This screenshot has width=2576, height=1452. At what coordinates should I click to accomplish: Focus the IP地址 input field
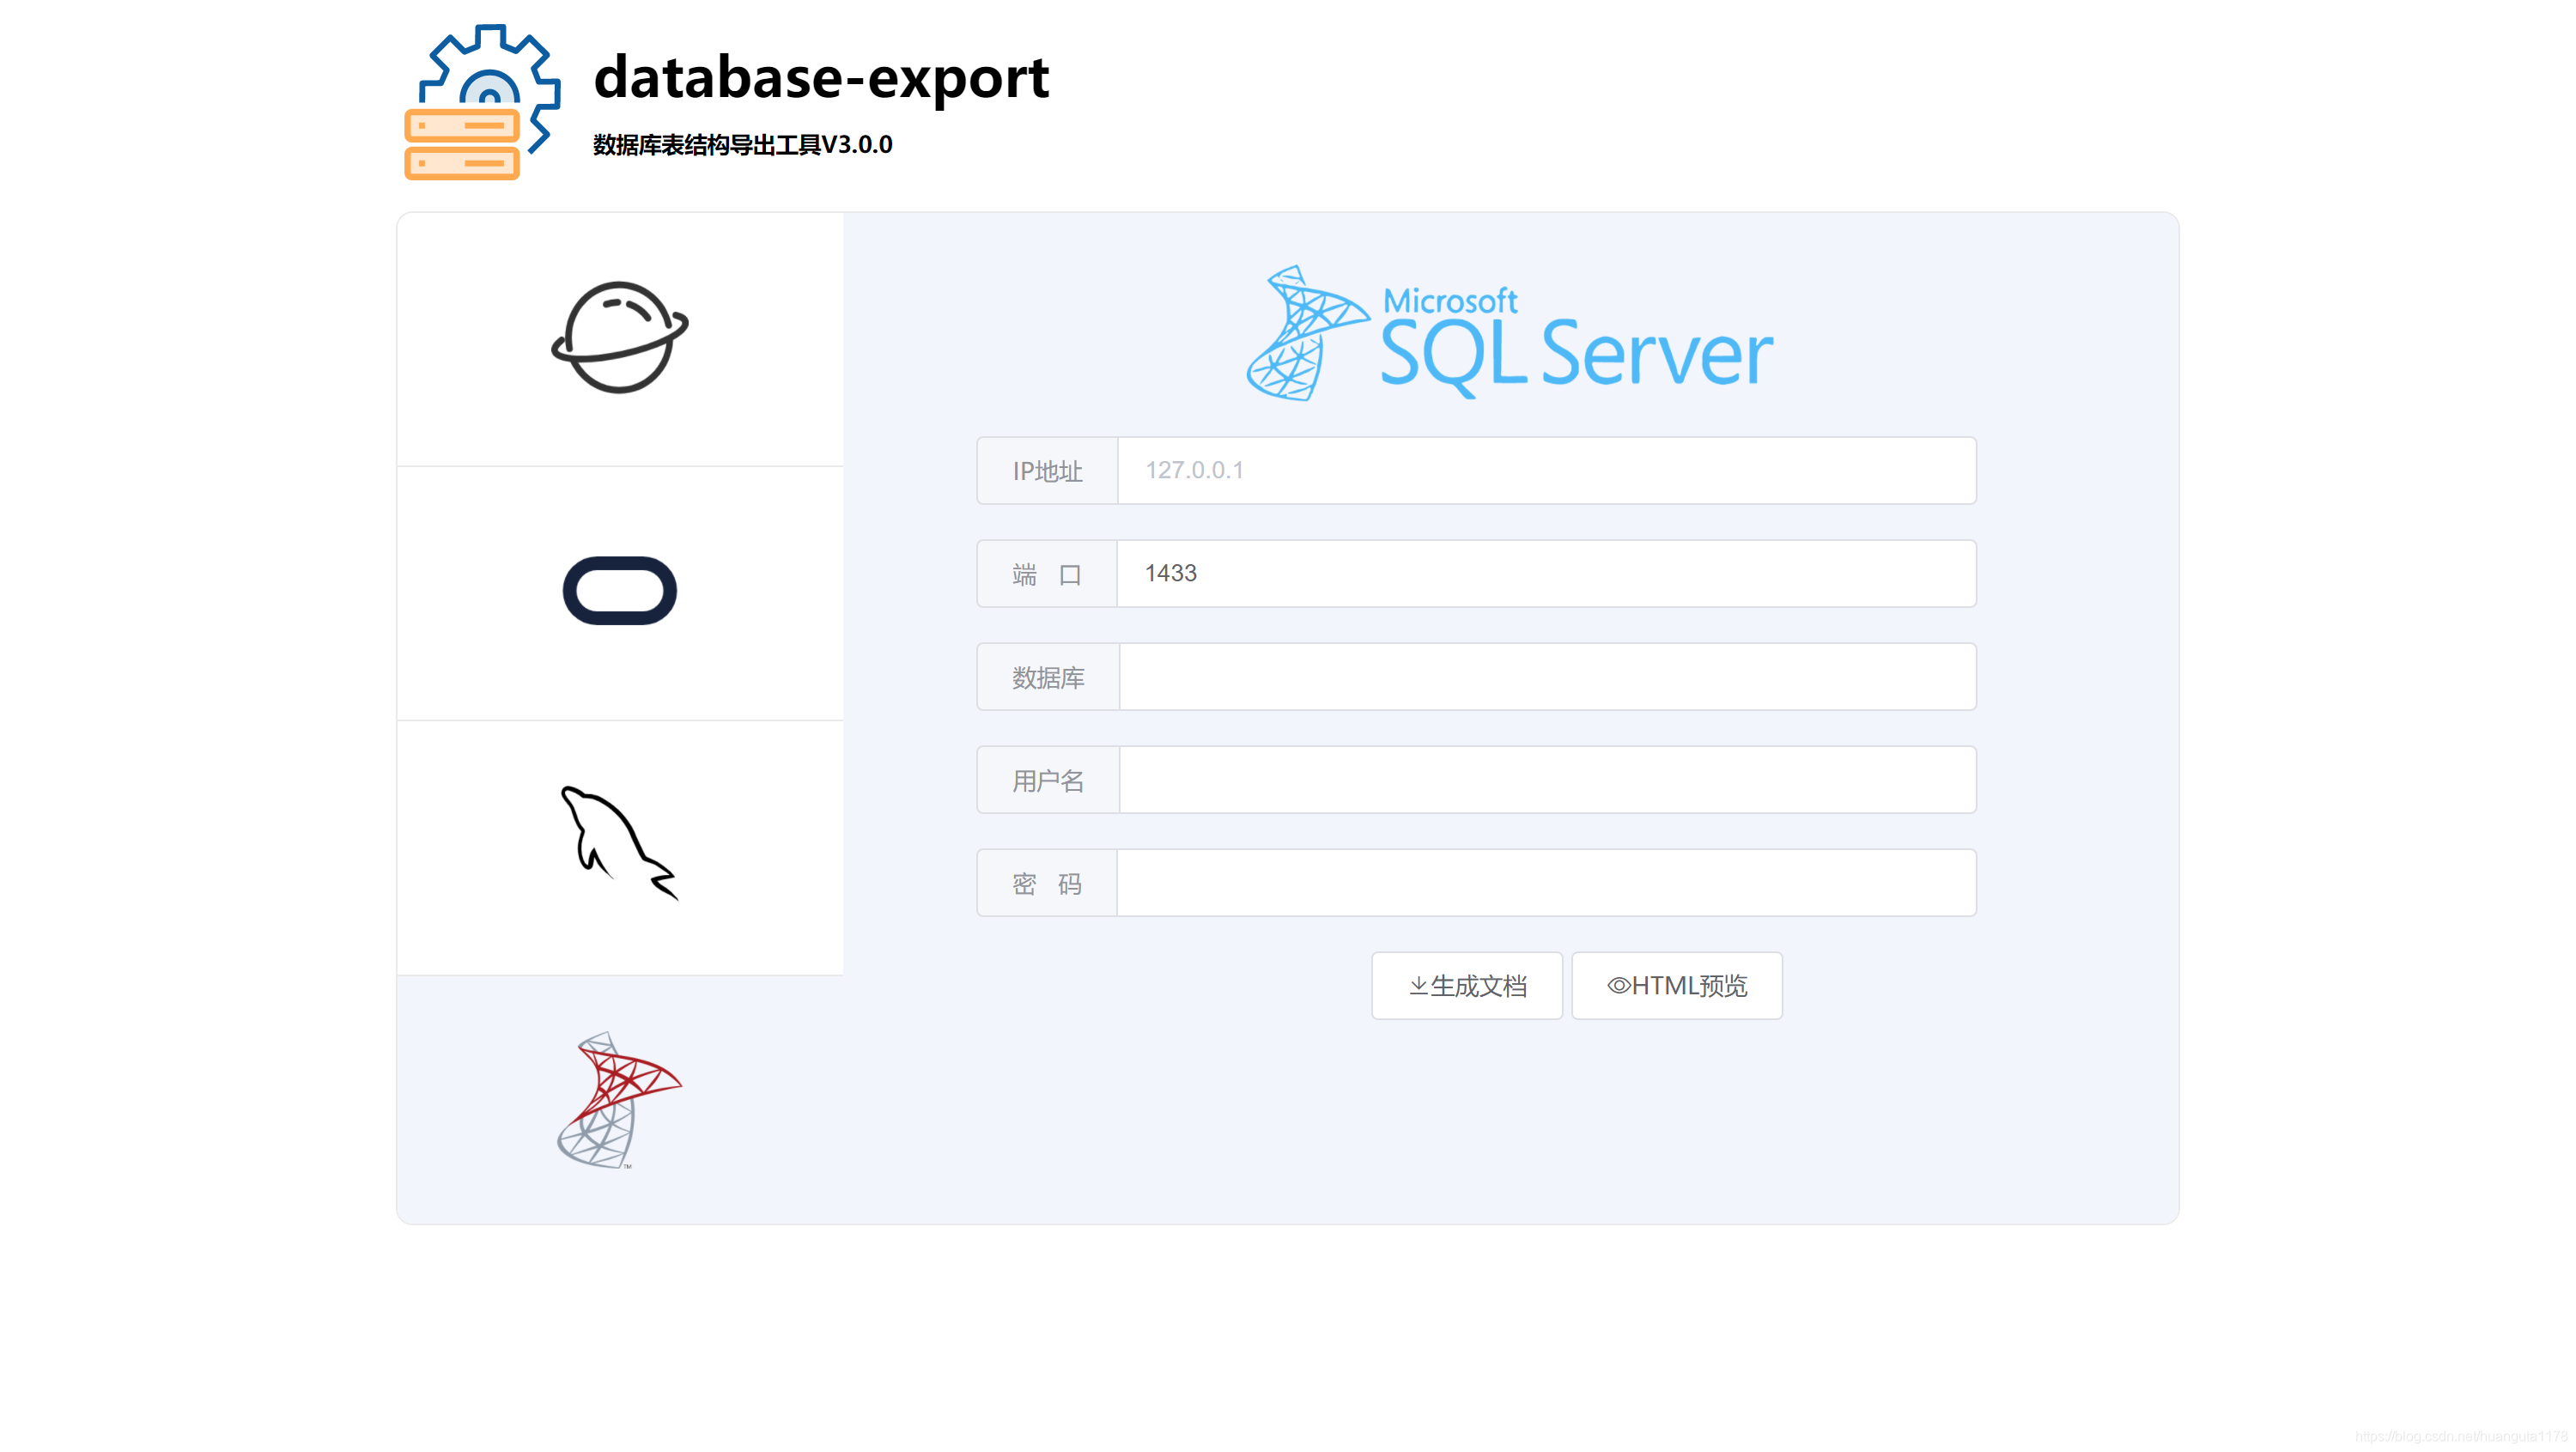pyautogui.click(x=1547, y=470)
